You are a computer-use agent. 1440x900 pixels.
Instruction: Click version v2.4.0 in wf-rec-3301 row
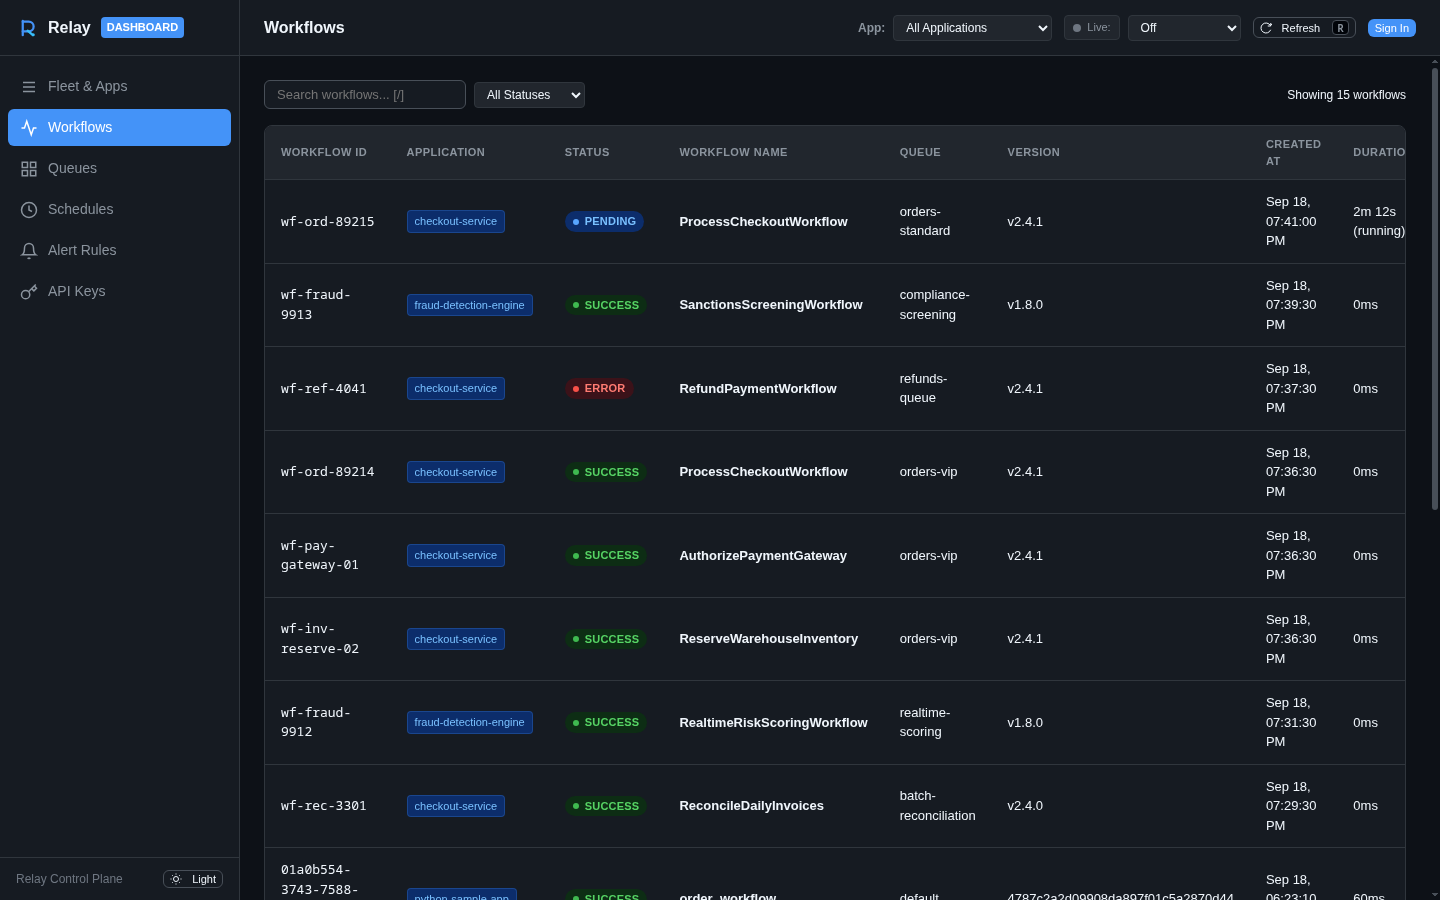click(1025, 805)
